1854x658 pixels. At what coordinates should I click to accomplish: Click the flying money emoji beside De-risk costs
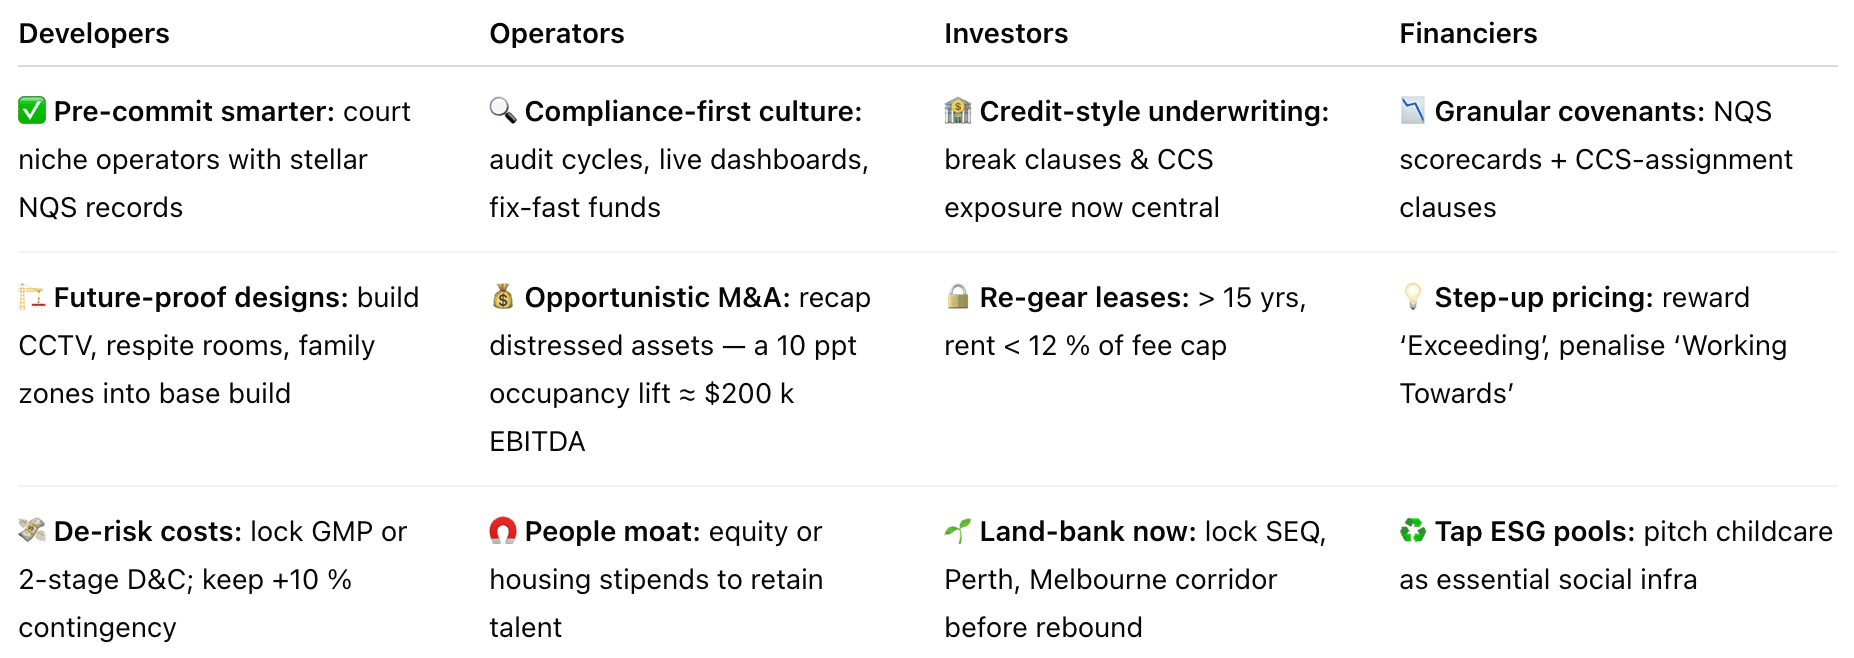tap(32, 531)
